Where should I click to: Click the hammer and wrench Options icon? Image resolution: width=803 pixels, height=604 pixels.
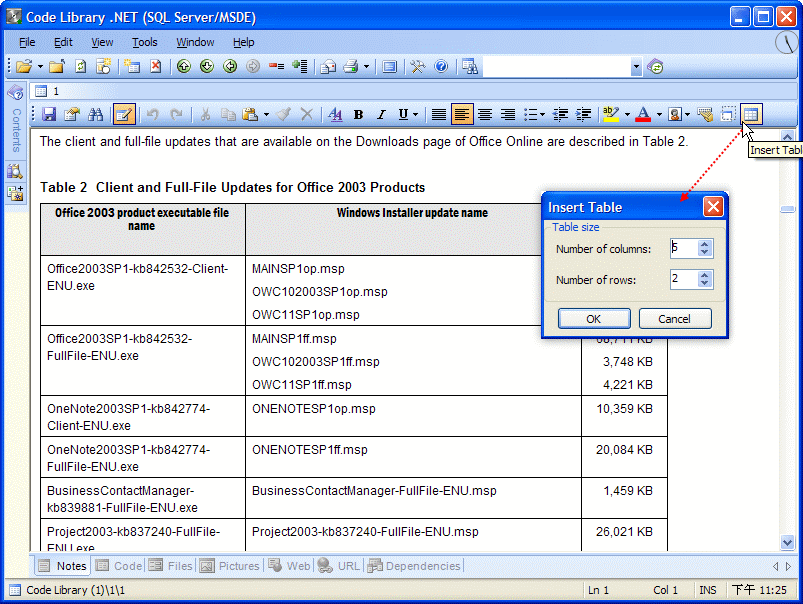[x=417, y=67]
